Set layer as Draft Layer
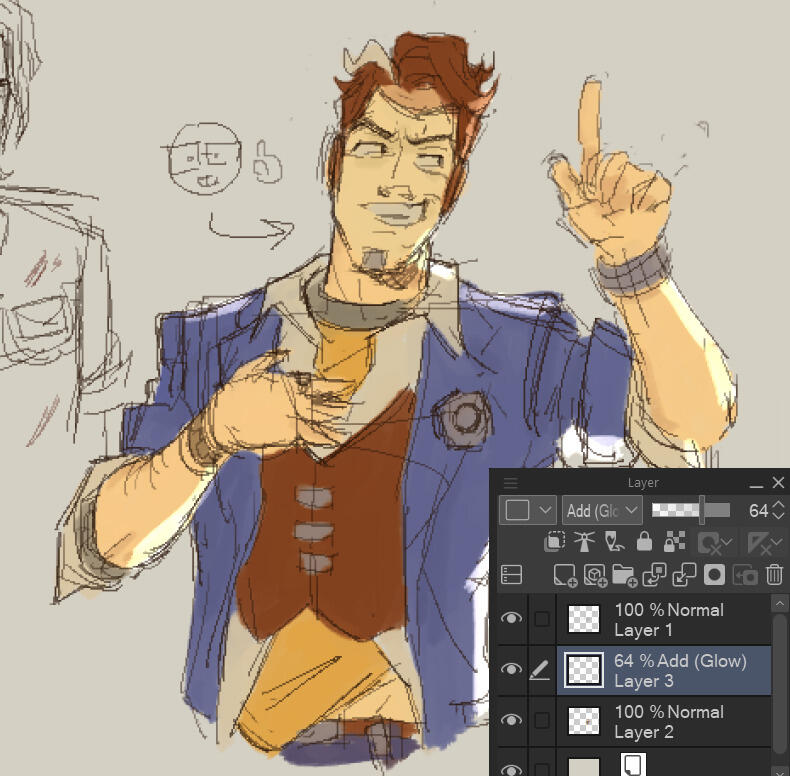790x776 pixels. tap(615, 542)
